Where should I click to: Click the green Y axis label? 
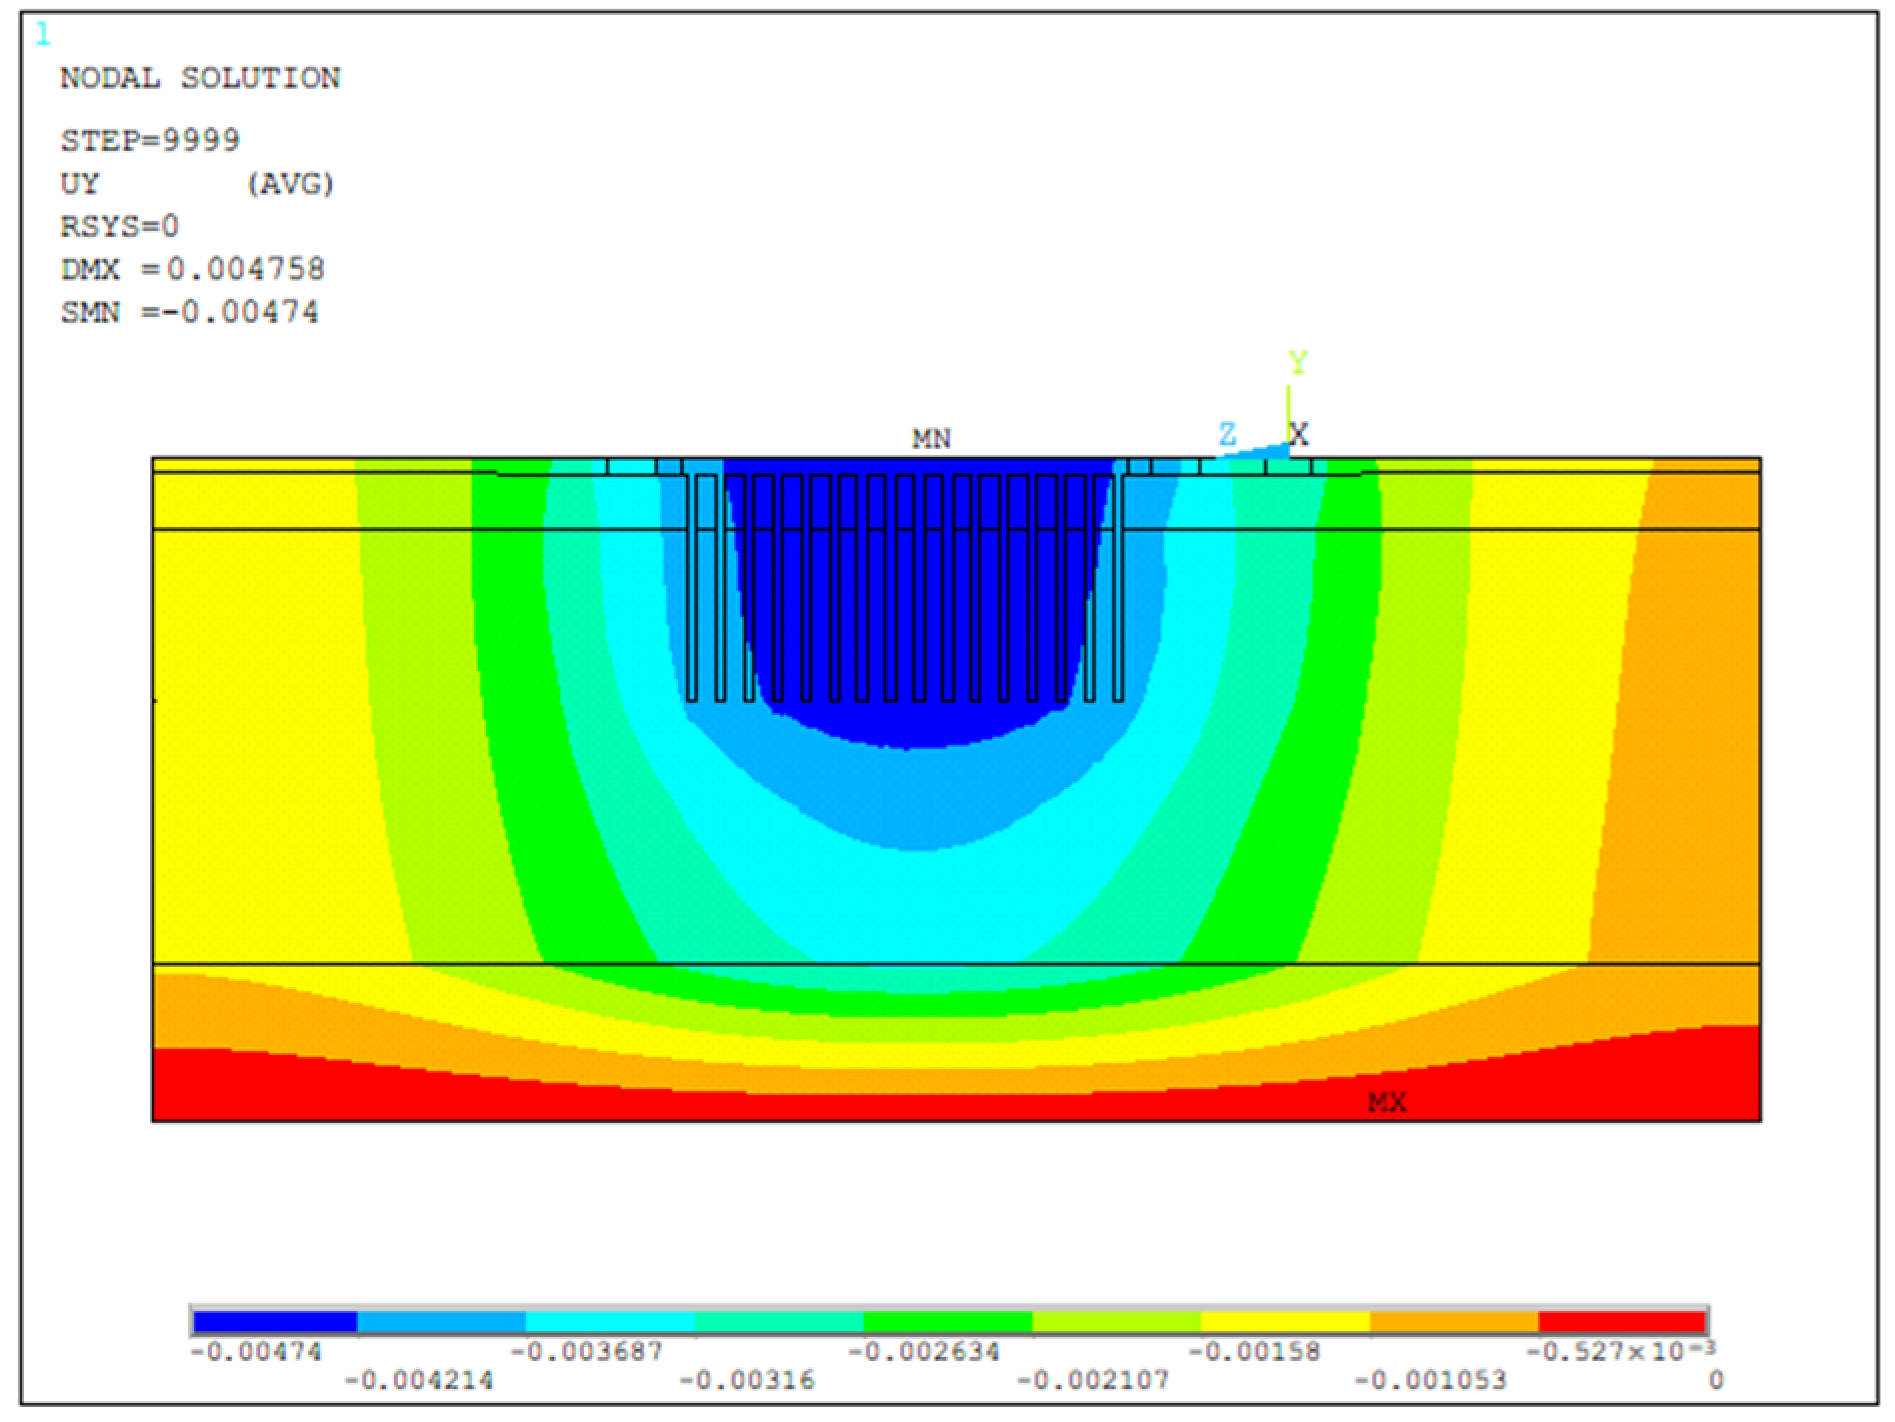(1297, 362)
